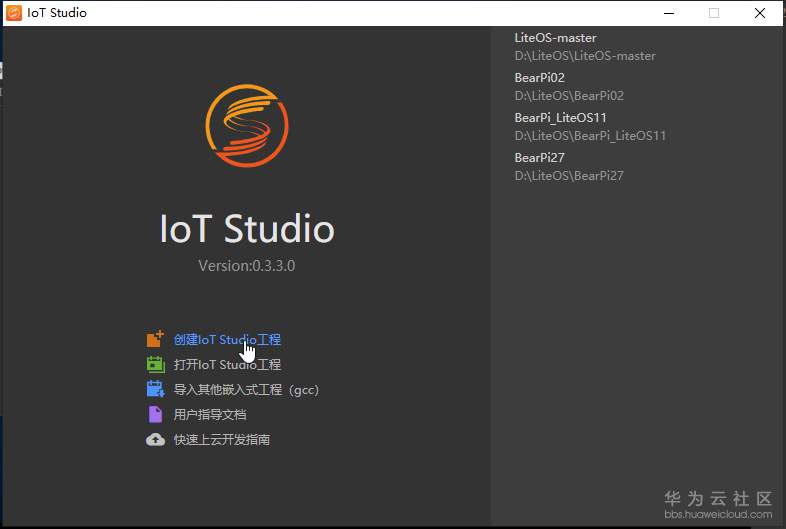Open recent project BearPi_LiteOS11

tap(560, 118)
